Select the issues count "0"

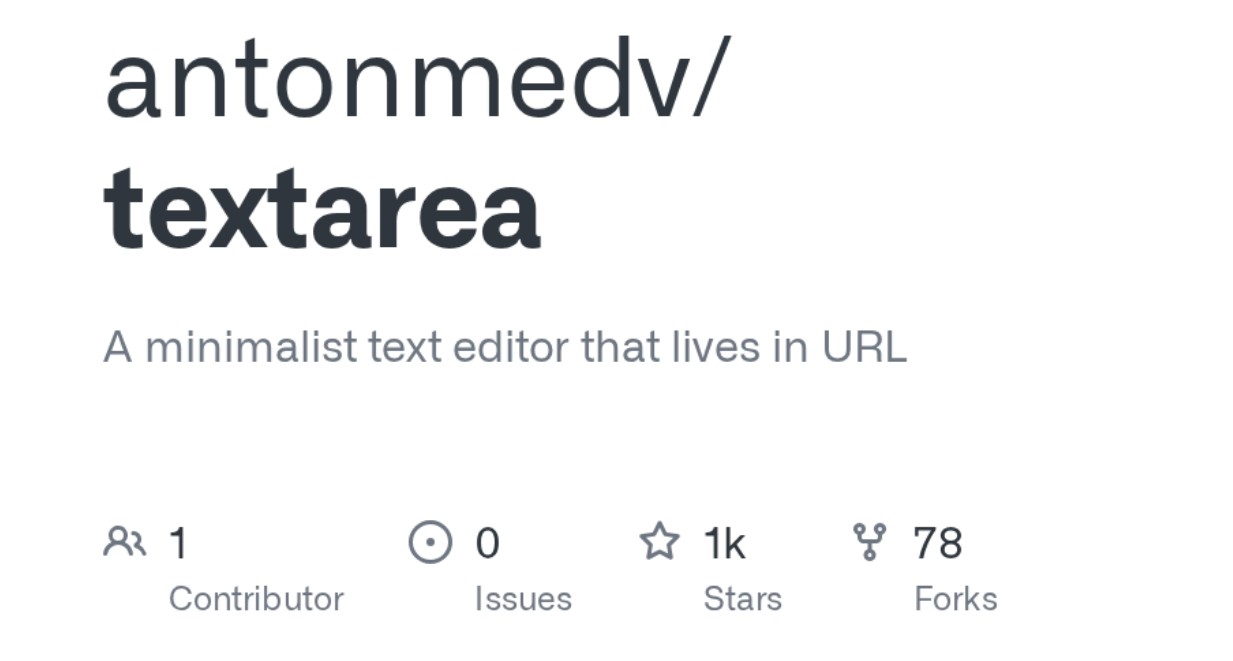pos(487,543)
